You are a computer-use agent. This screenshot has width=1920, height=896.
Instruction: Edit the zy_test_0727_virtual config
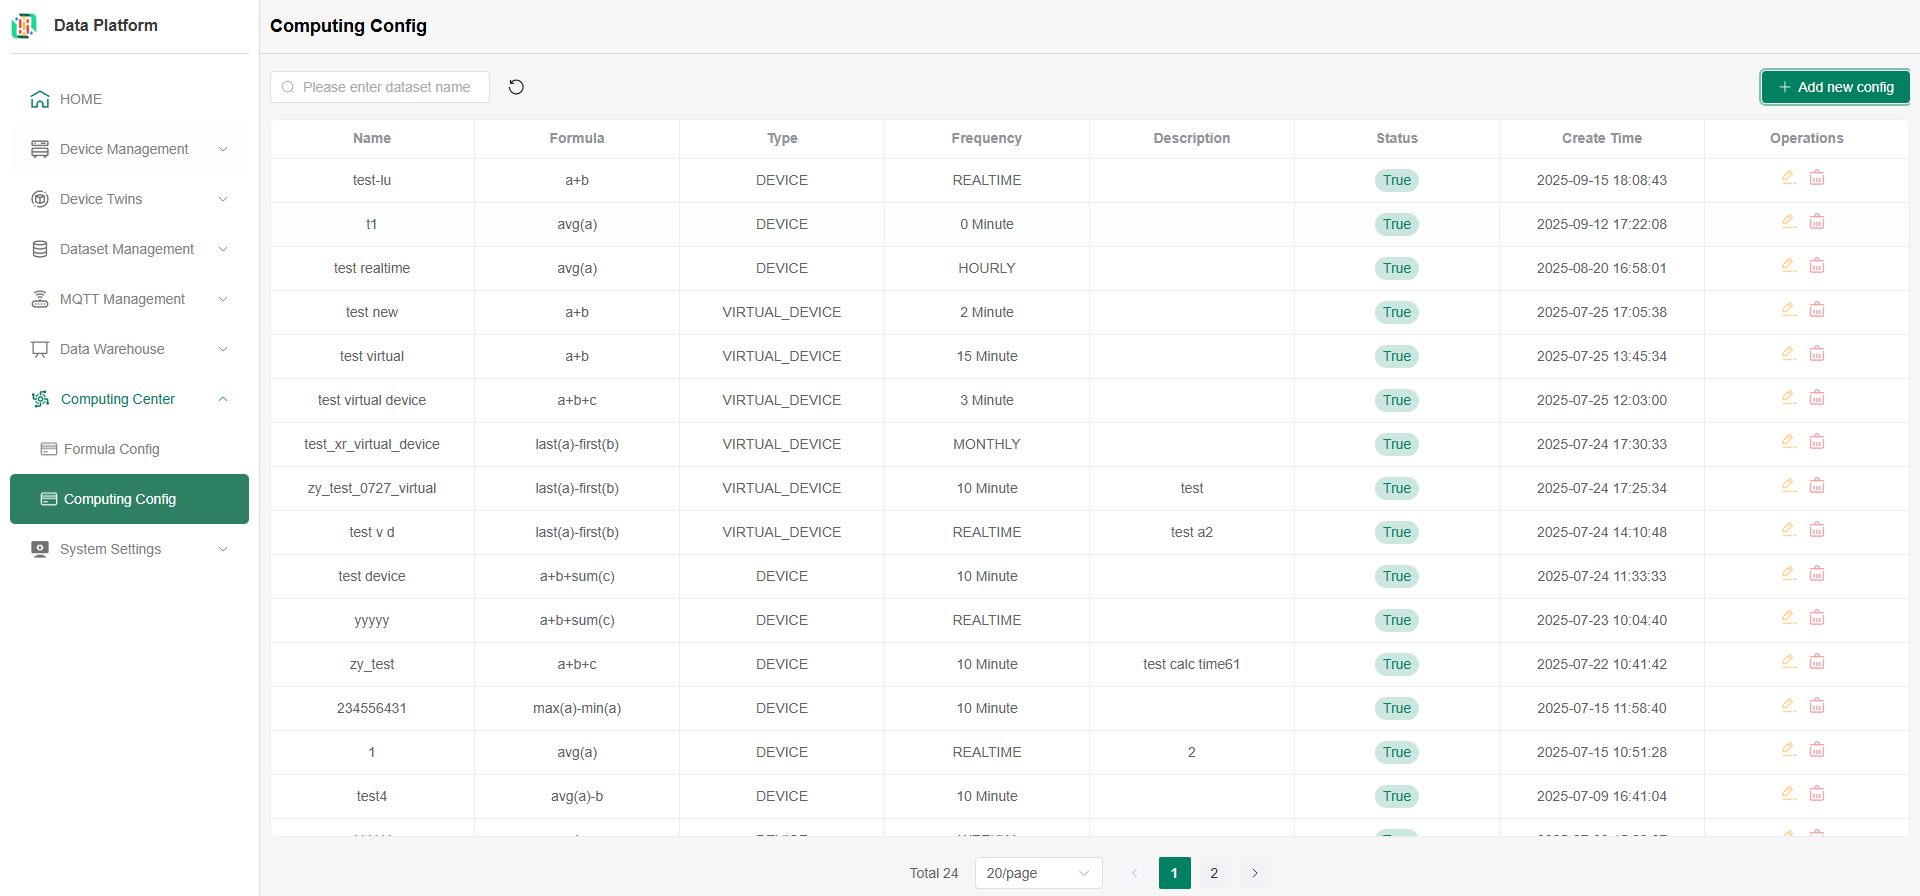pyautogui.click(x=1788, y=486)
